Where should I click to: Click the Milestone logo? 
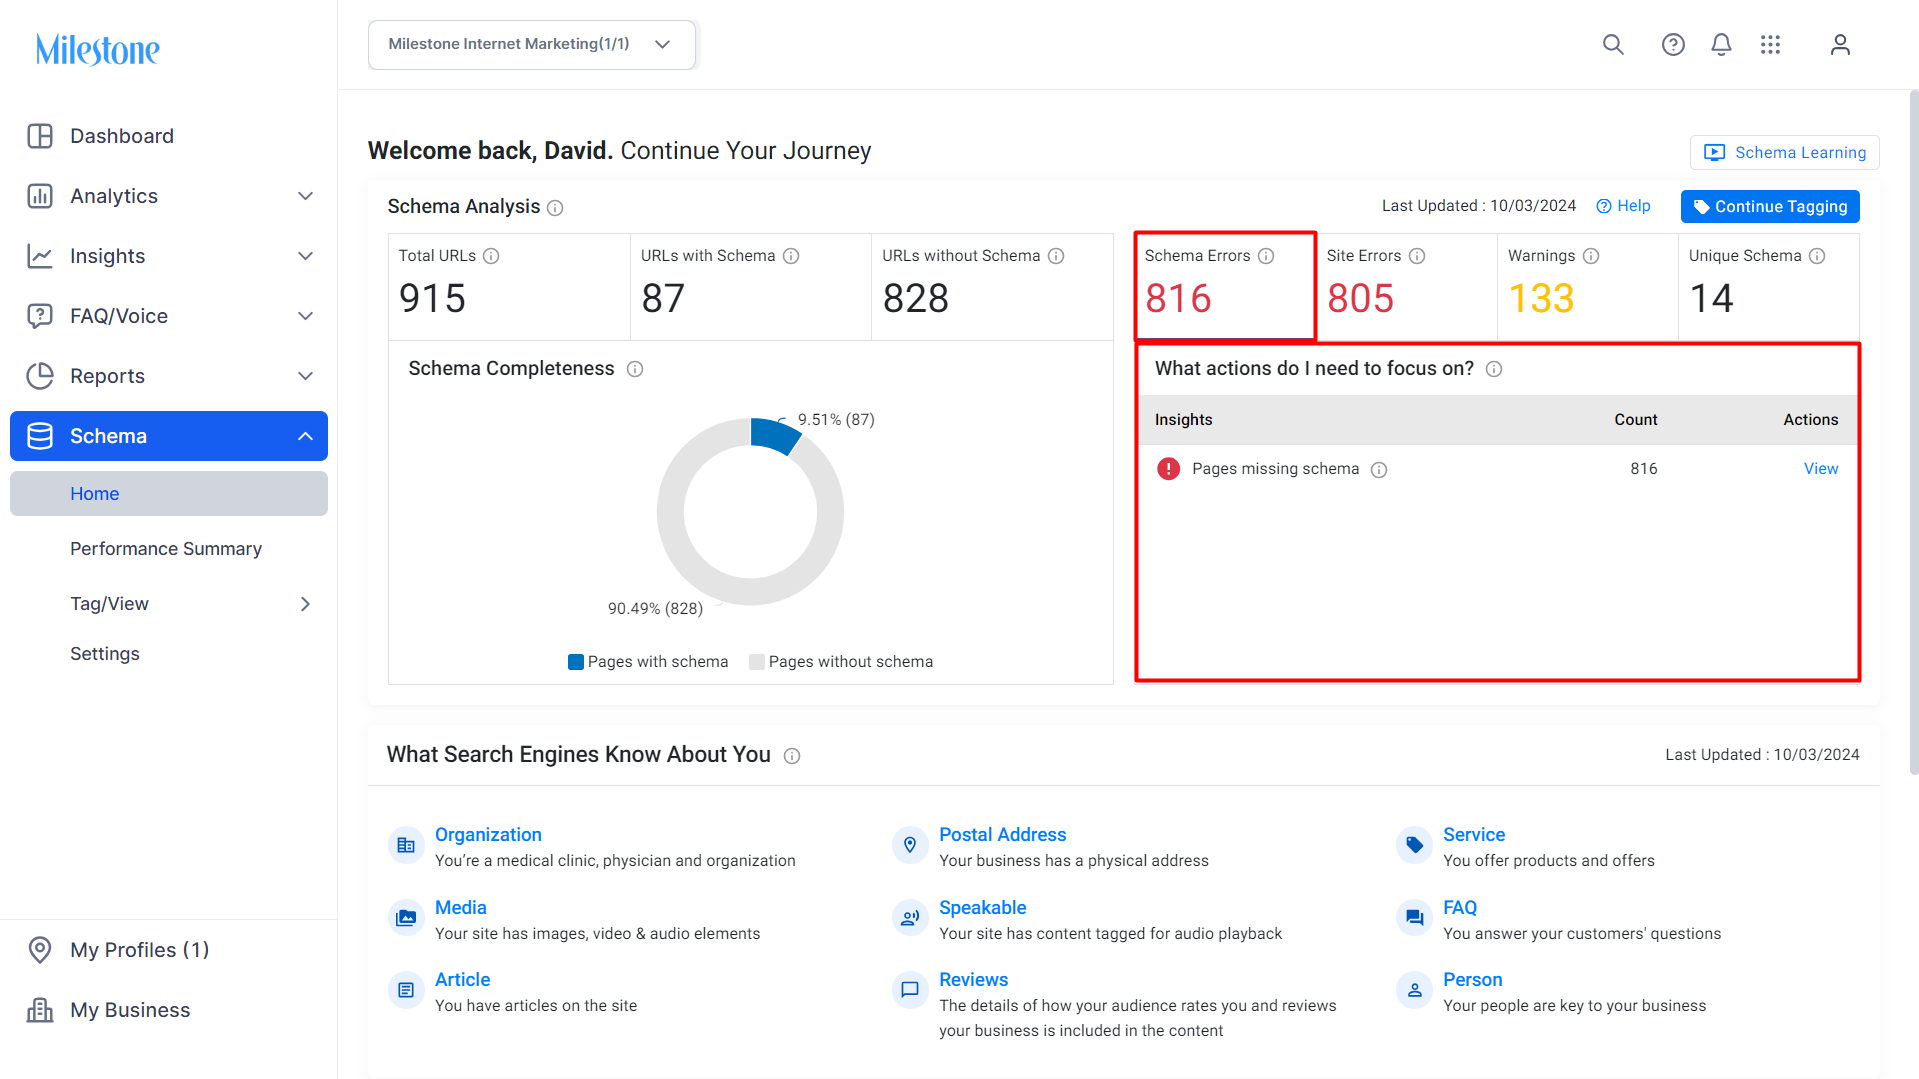[x=98, y=49]
